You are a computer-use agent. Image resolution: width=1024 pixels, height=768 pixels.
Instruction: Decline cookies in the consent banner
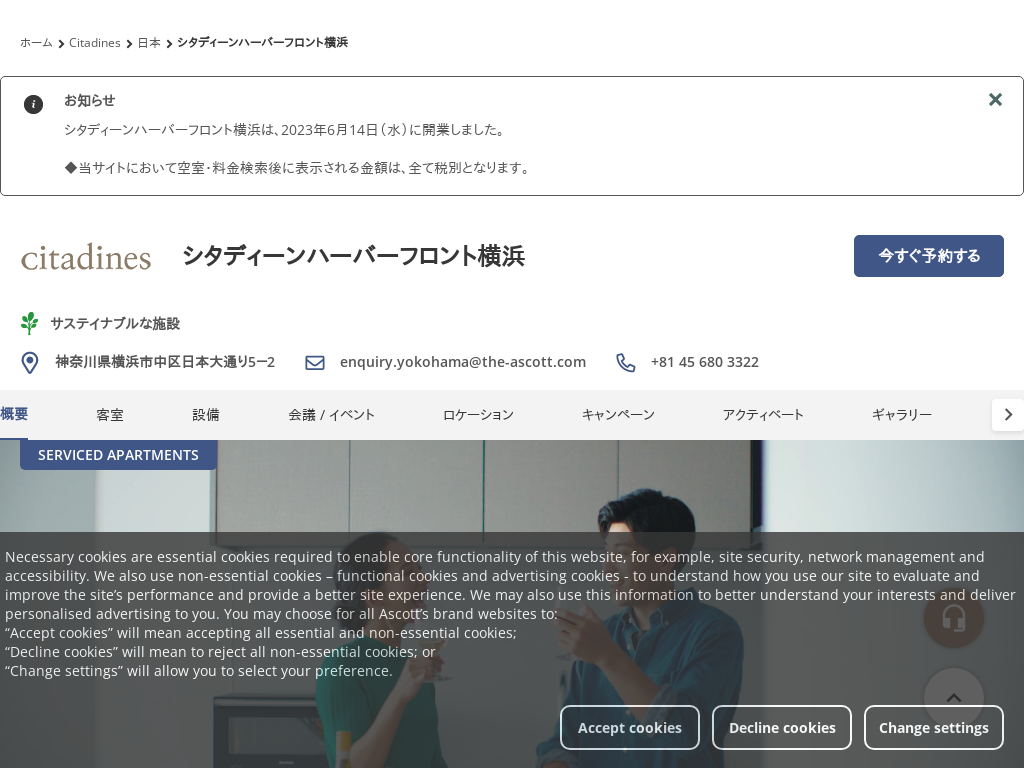pyautogui.click(x=782, y=728)
